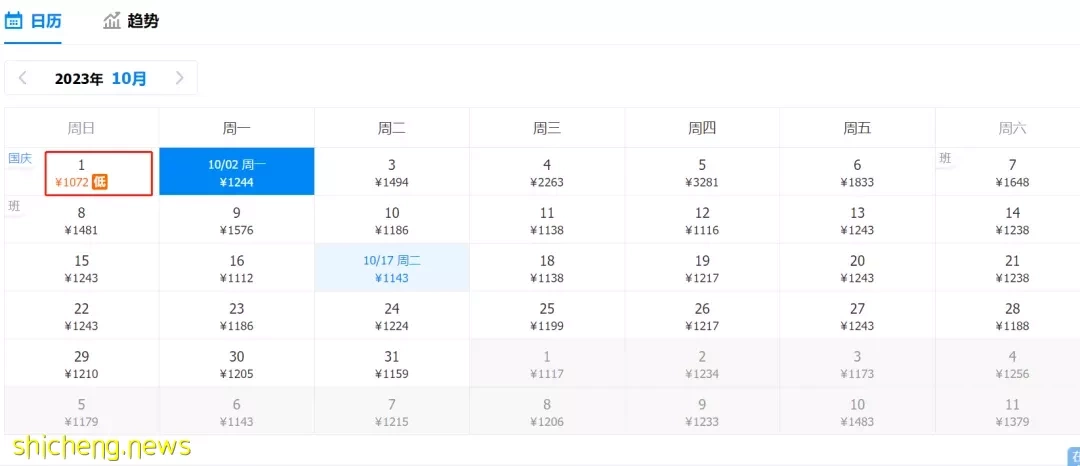Open the 10月 month selector
This screenshot has width=1080, height=466.
(x=129, y=78)
